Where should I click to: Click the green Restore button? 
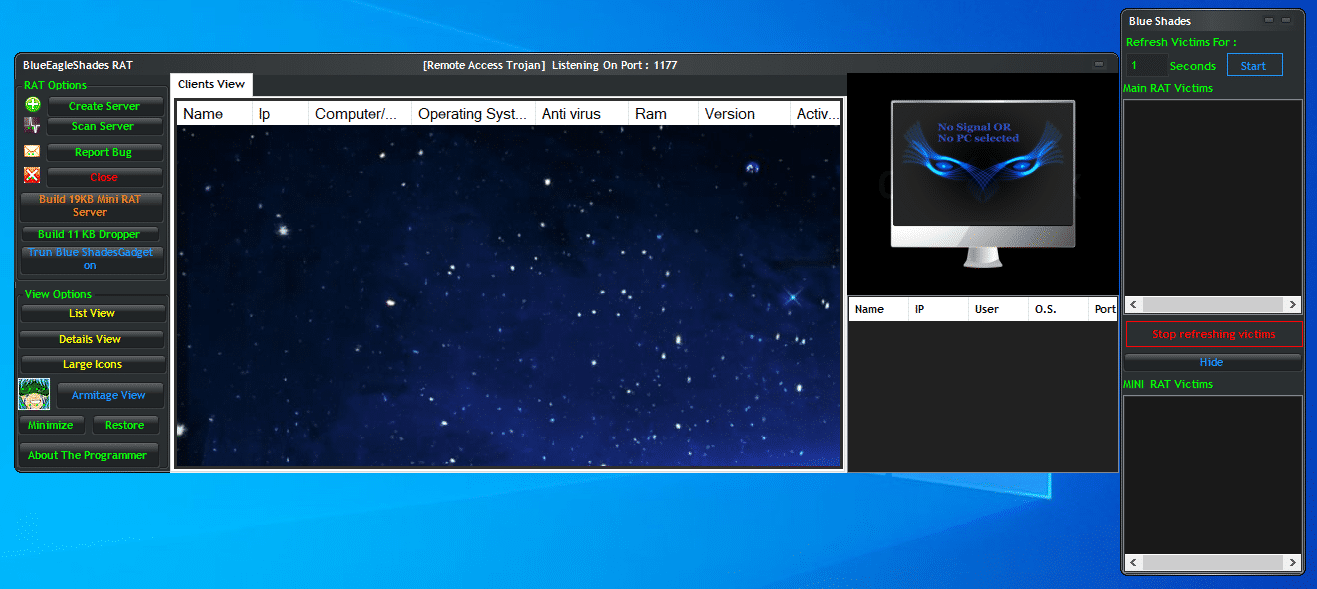[125, 425]
